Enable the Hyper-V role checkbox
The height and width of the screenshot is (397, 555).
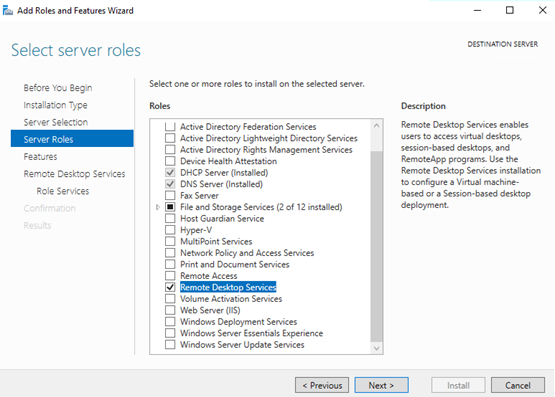pyautogui.click(x=170, y=230)
